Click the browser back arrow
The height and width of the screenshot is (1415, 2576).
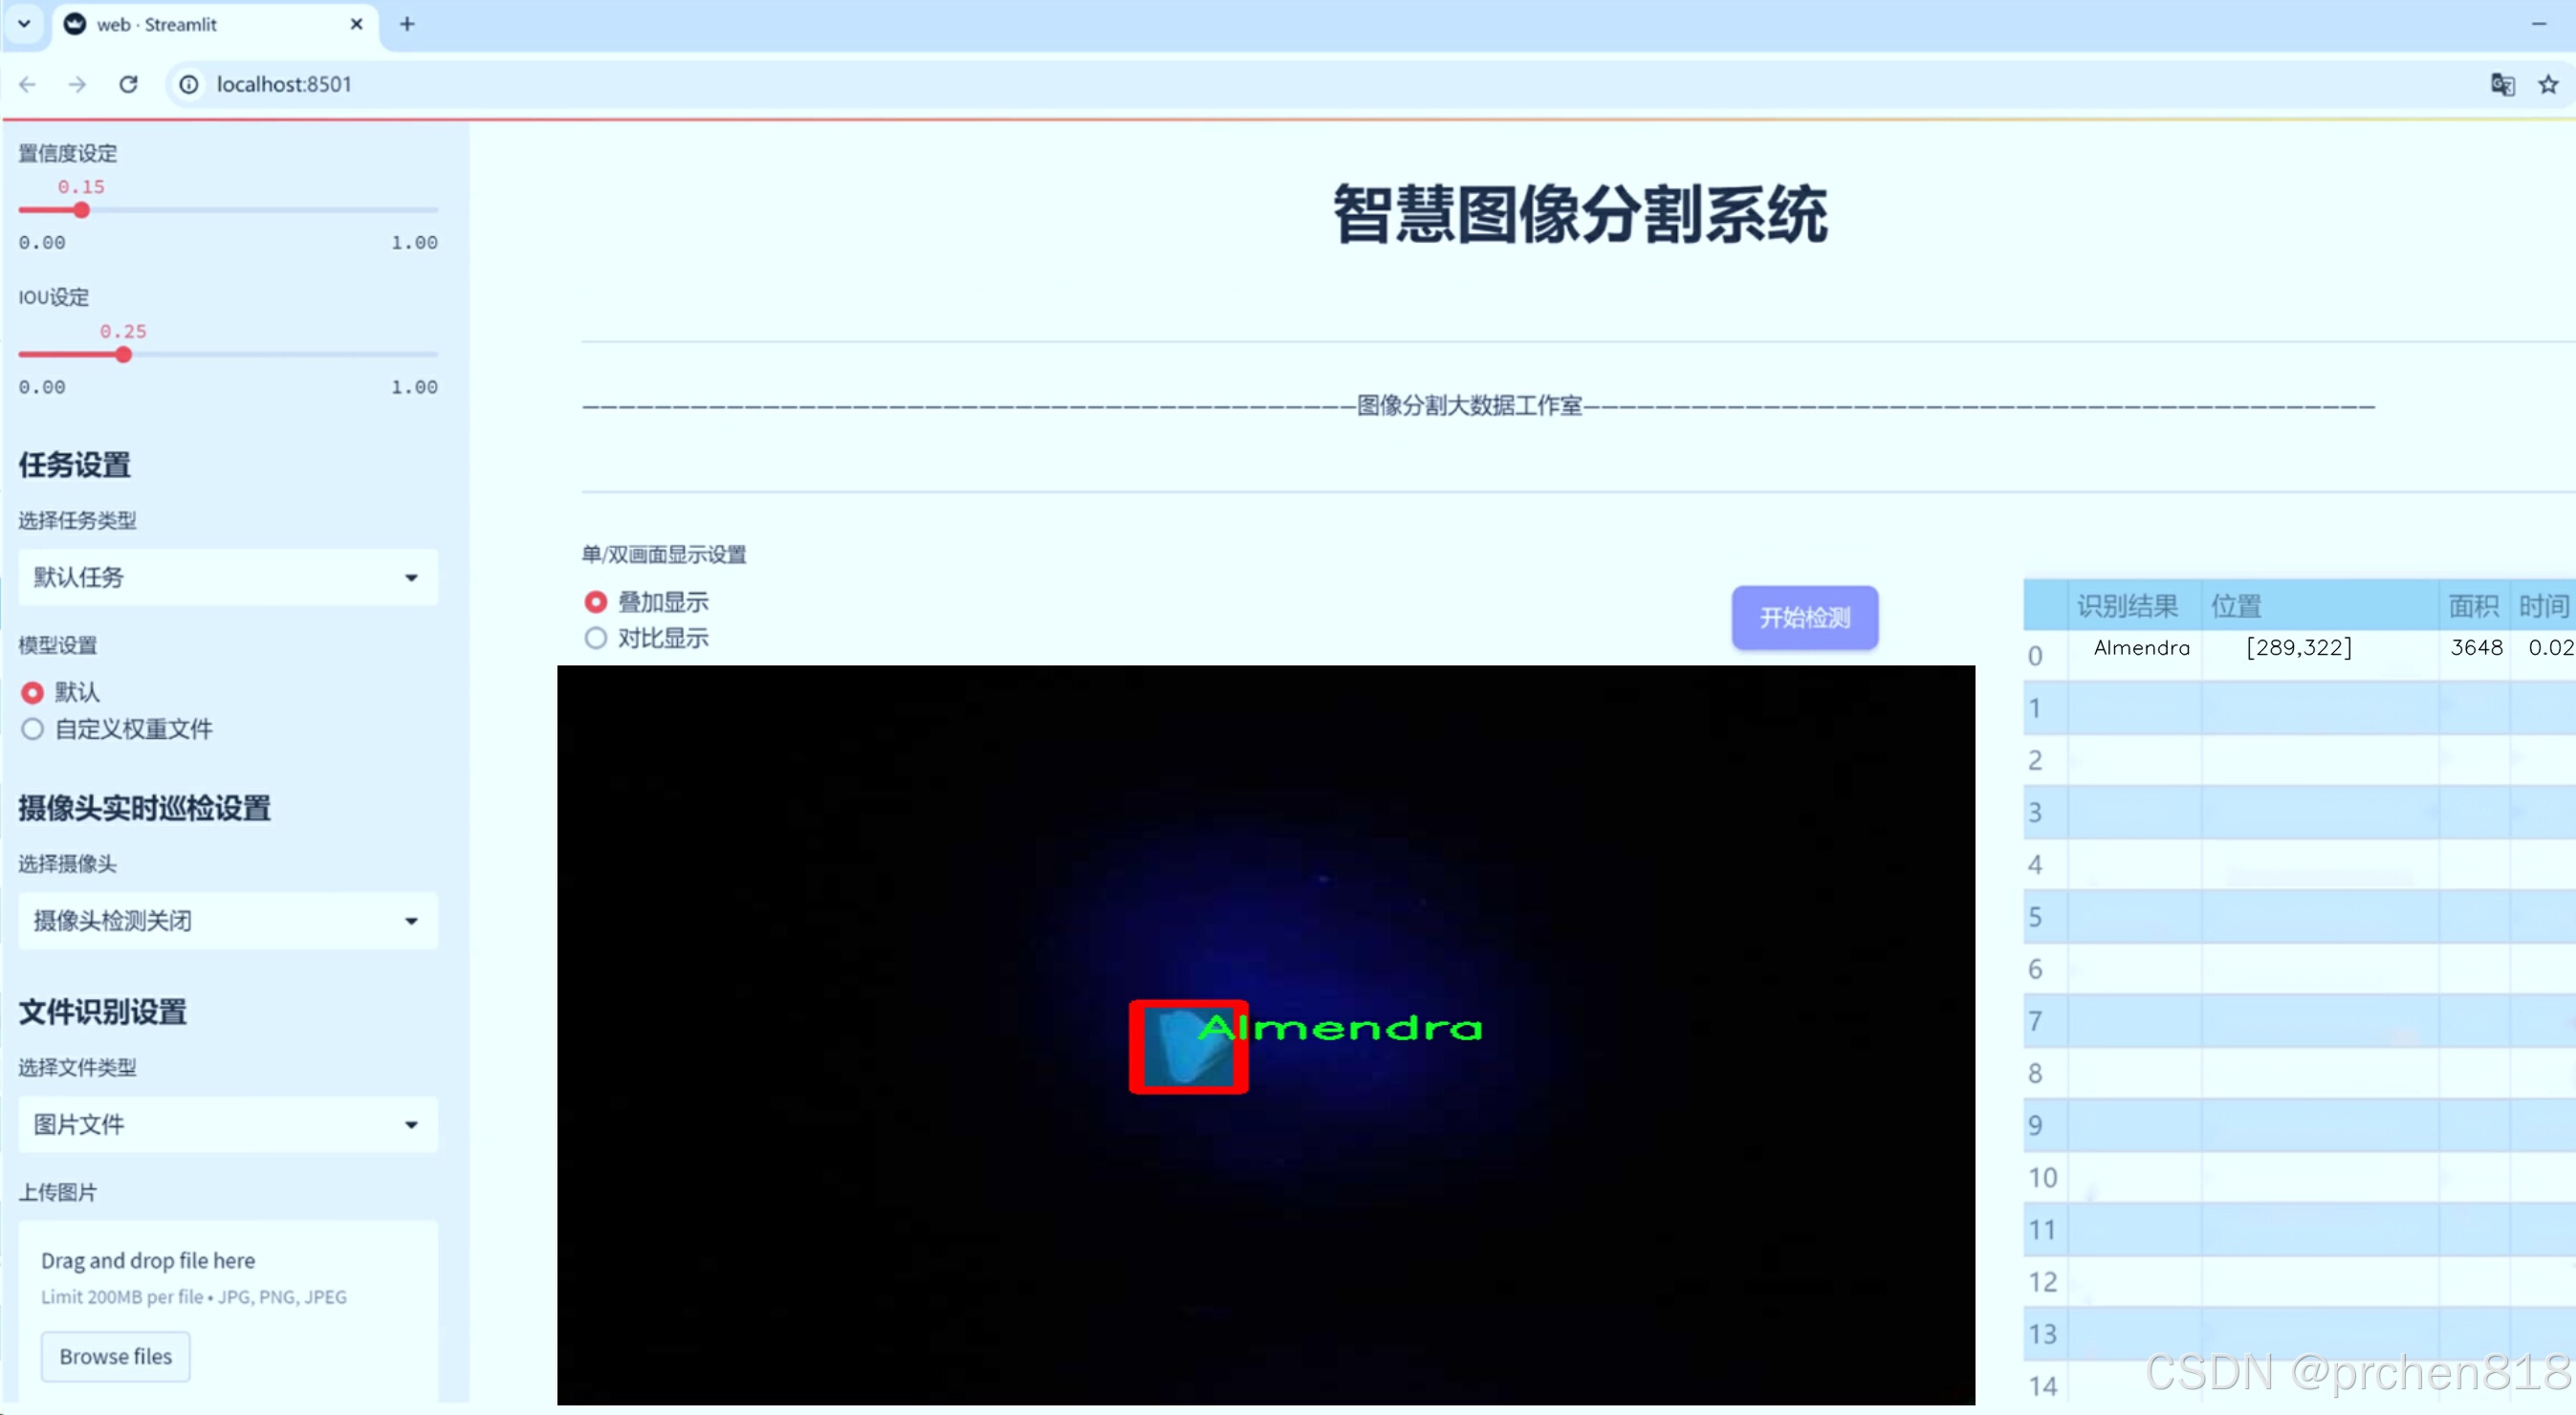[x=28, y=84]
